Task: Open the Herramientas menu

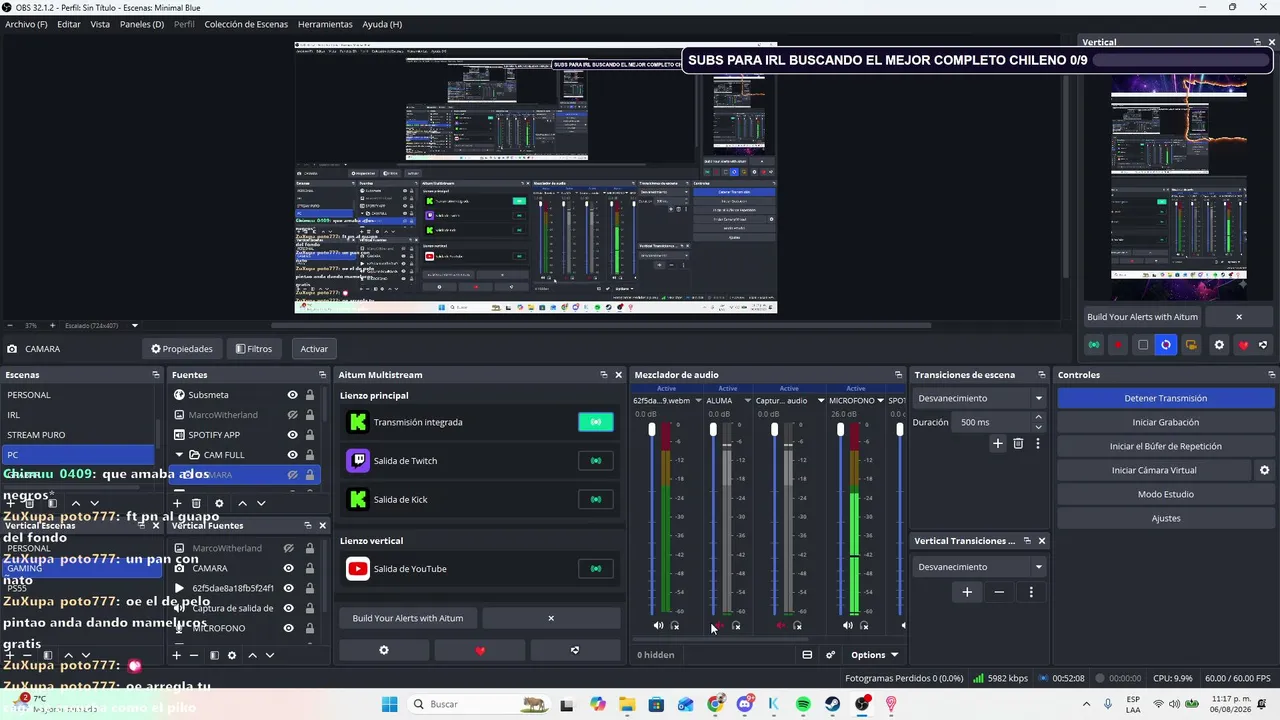Action: coord(325,24)
